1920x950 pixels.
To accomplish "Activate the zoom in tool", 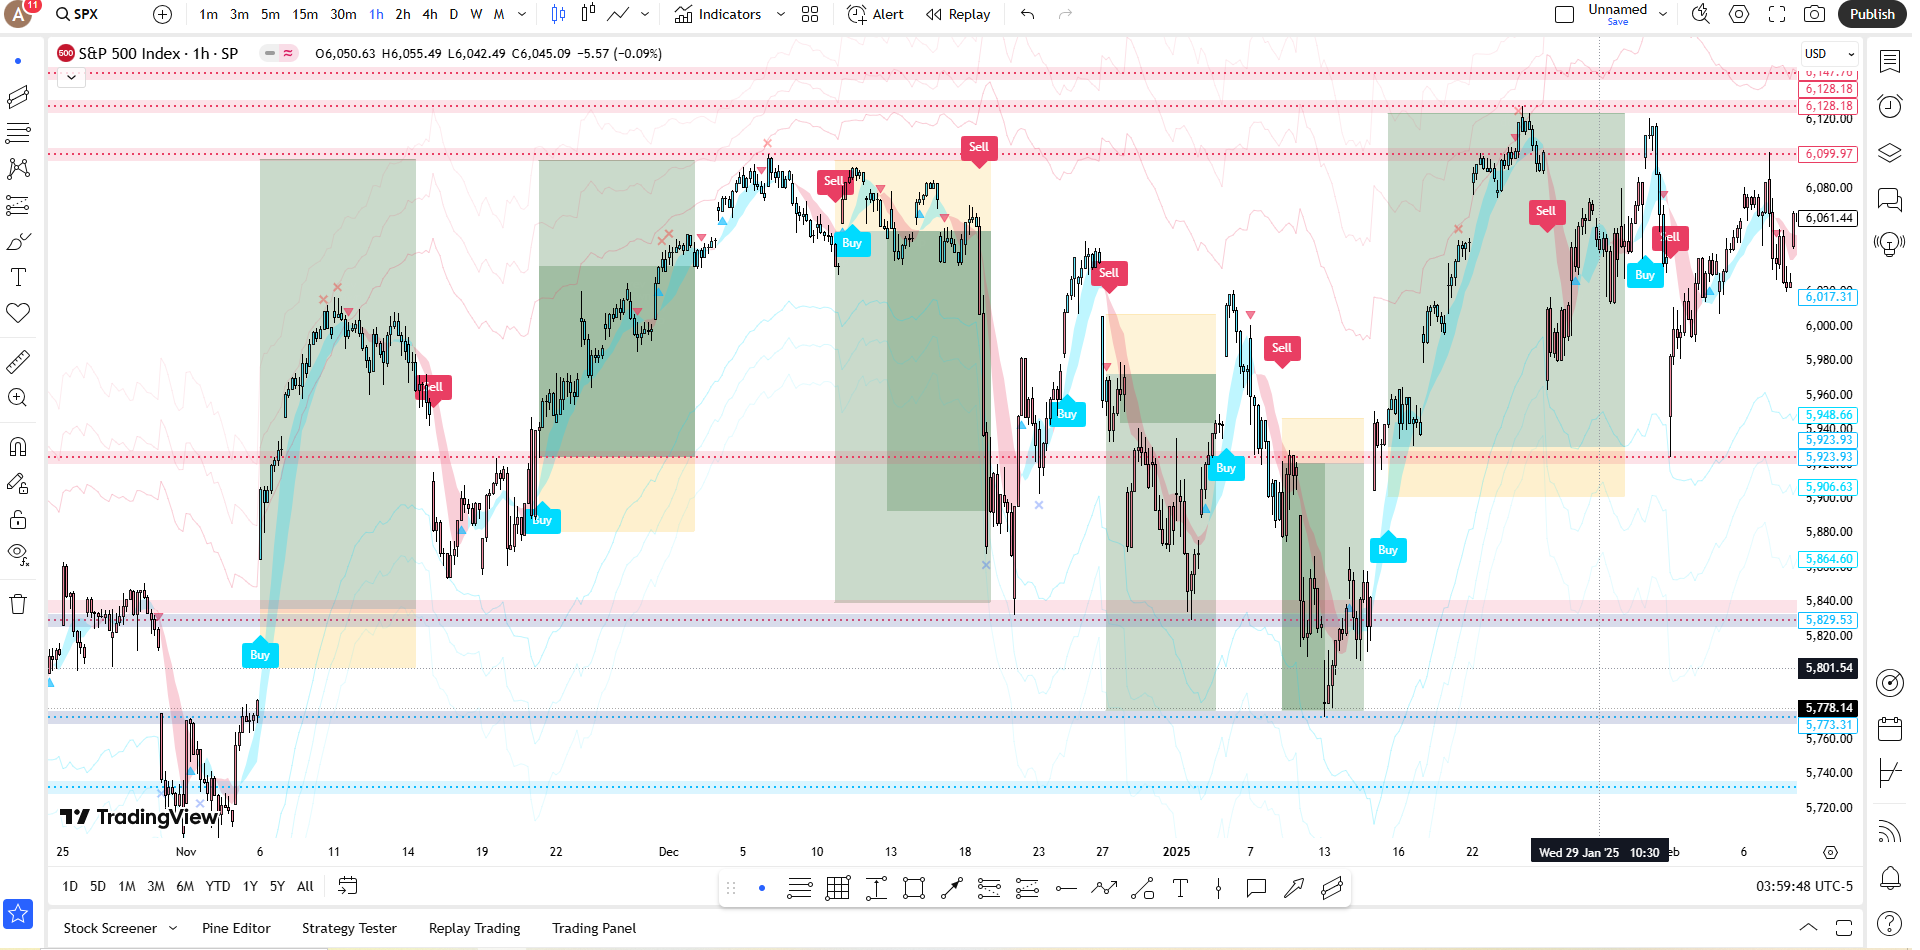I will tap(18, 397).
